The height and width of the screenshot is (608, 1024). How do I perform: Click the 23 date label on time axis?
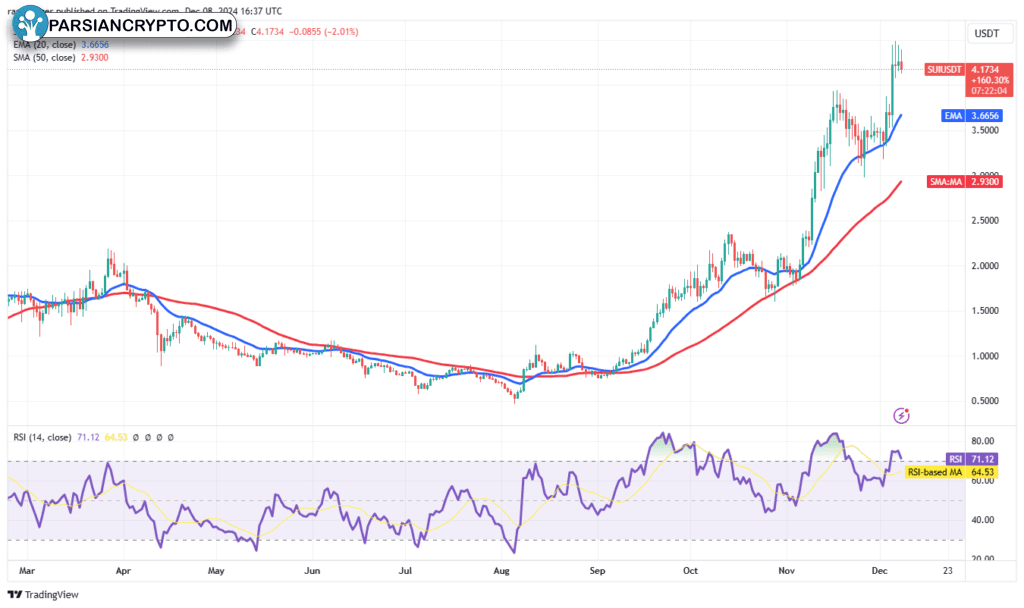(948, 570)
